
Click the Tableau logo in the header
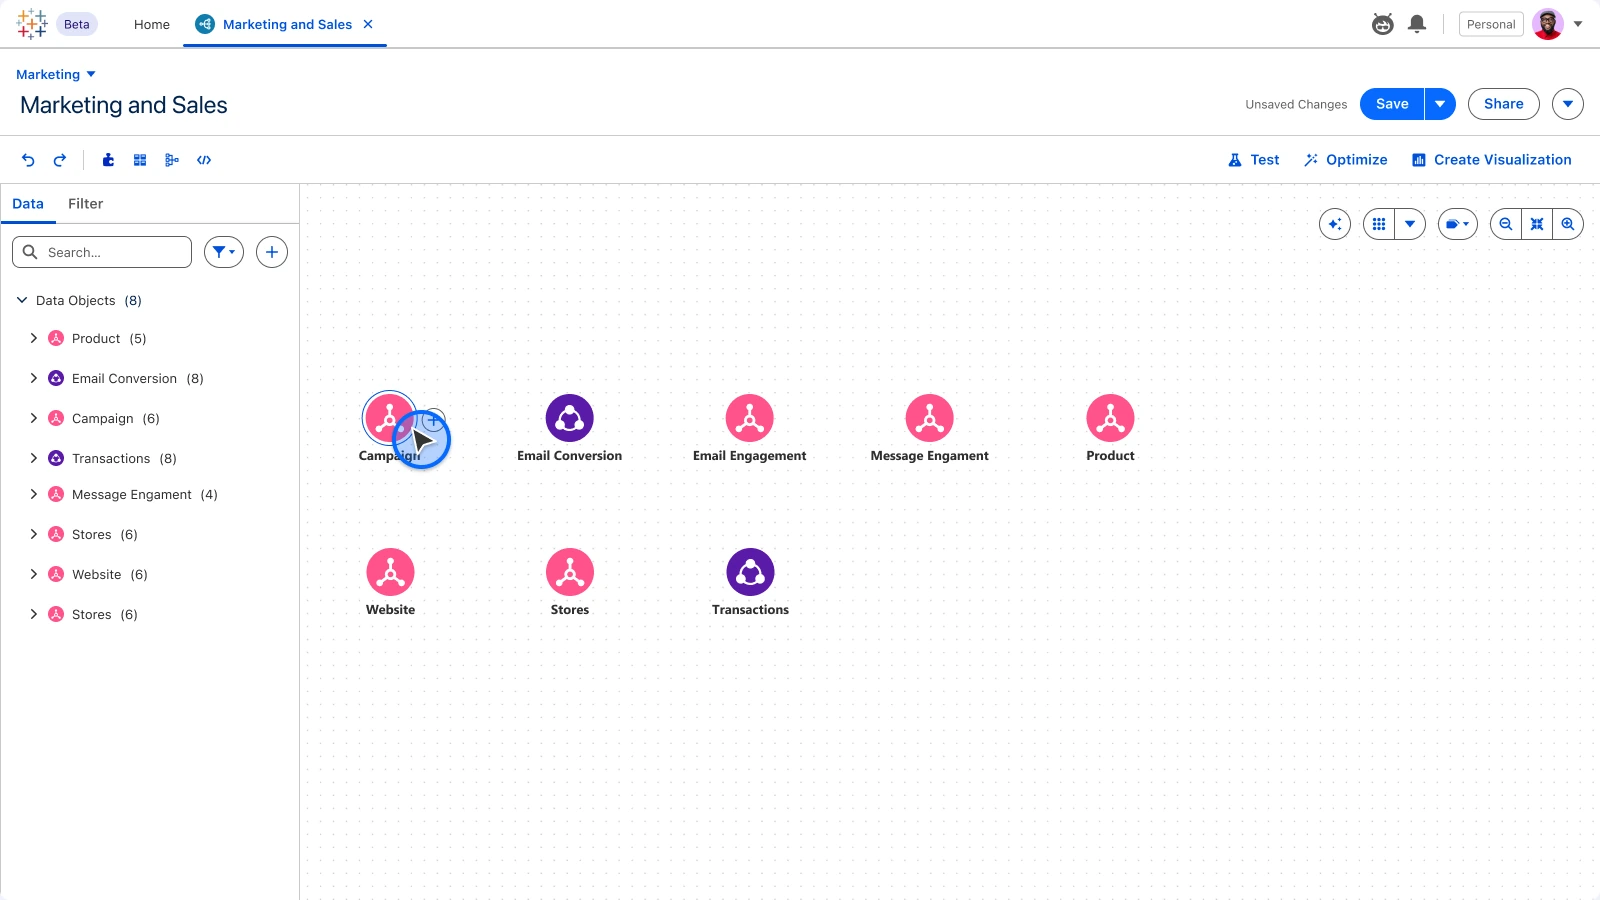coord(32,24)
